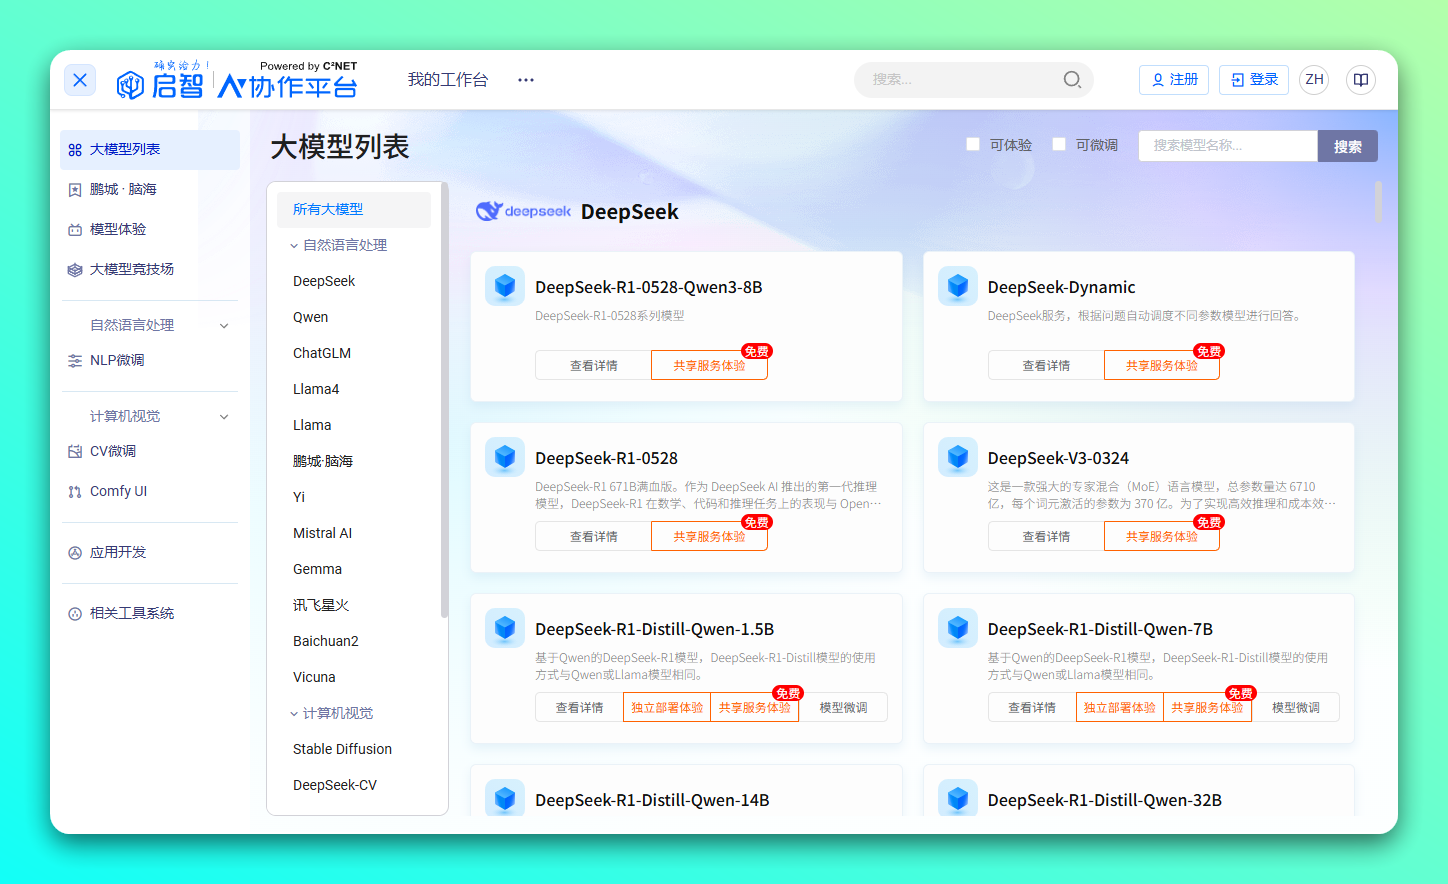Switch language with the ZH icon

coord(1314,80)
